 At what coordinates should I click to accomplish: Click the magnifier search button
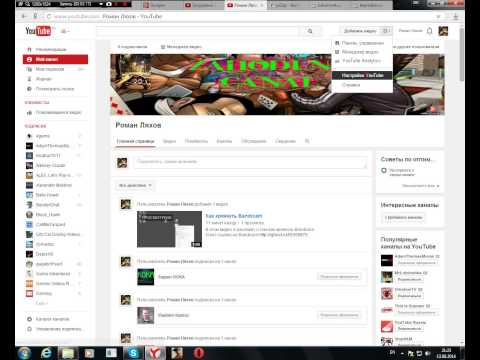tap(310, 31)
